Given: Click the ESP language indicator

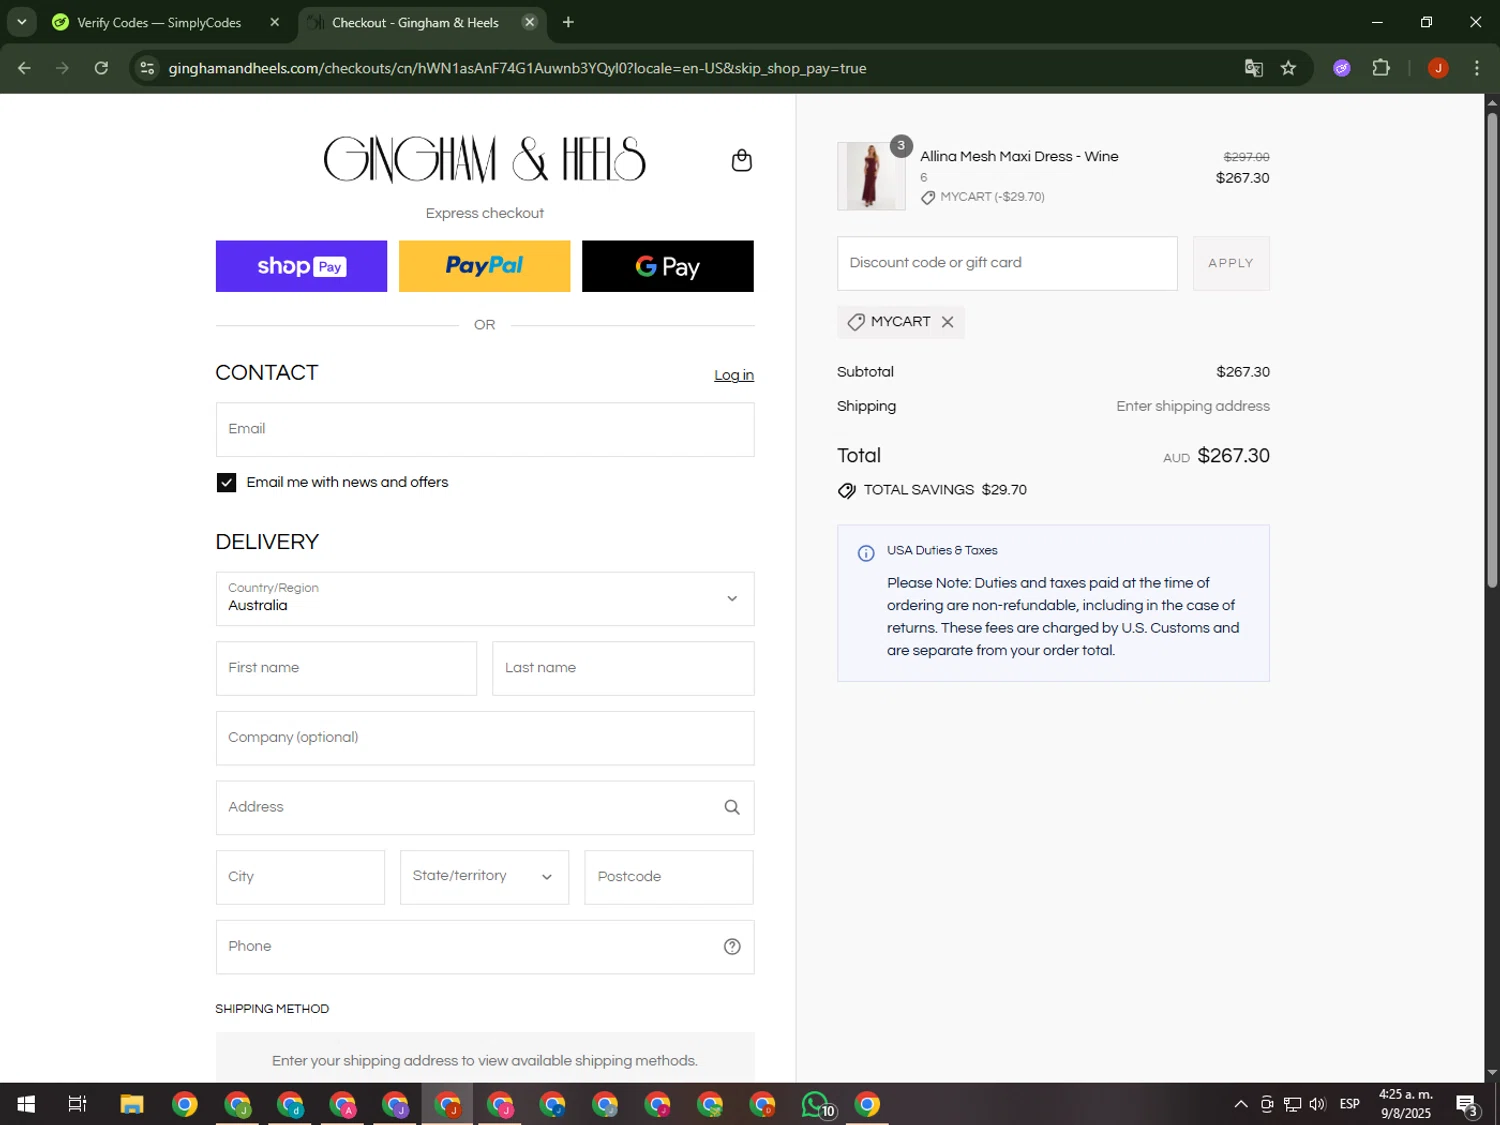Looking at the screenshot, I should [x=1350, y=1104].
